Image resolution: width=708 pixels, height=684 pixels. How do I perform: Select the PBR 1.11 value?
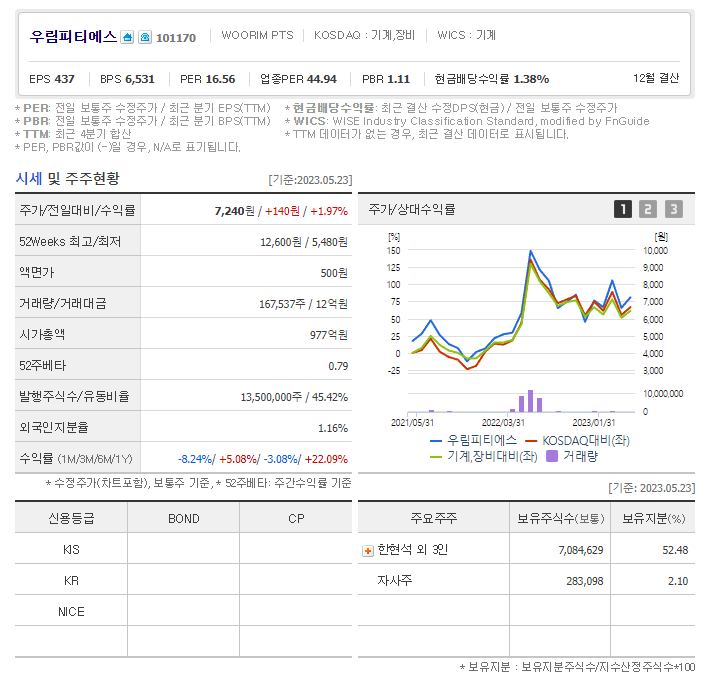[x=386, y=79]
